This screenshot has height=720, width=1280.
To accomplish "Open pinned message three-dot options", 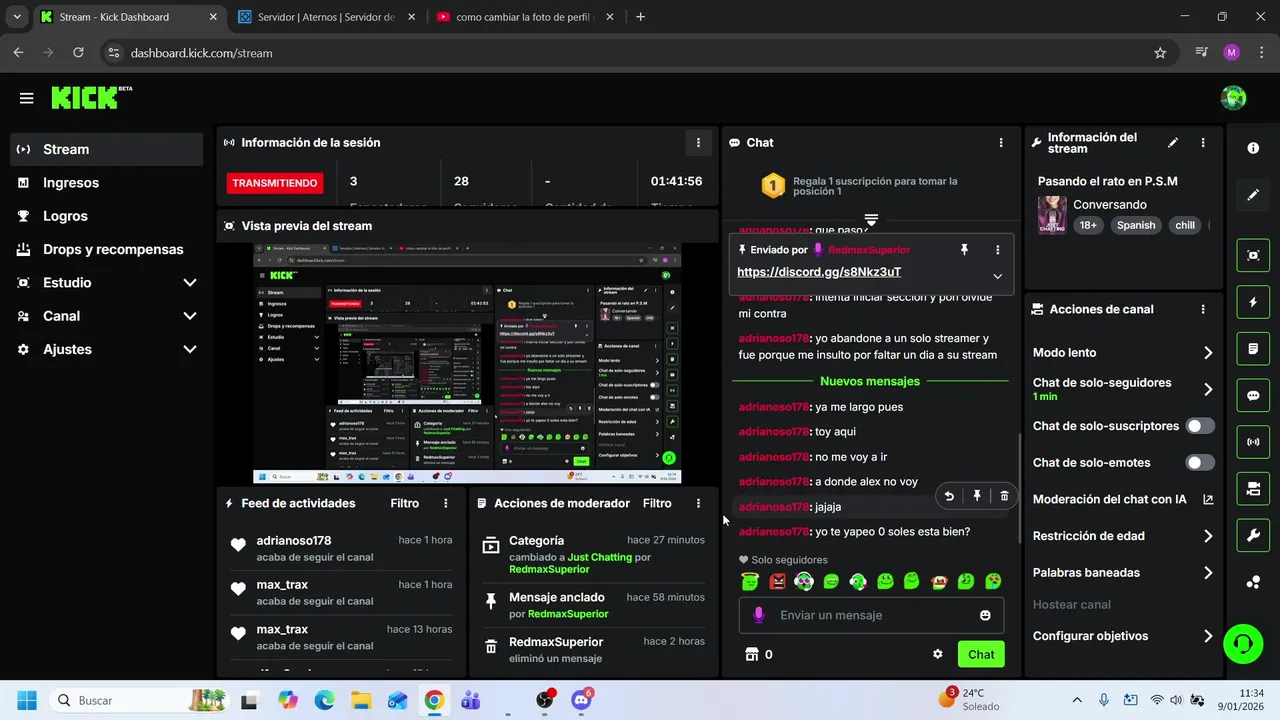I will [x=997, y=250].
